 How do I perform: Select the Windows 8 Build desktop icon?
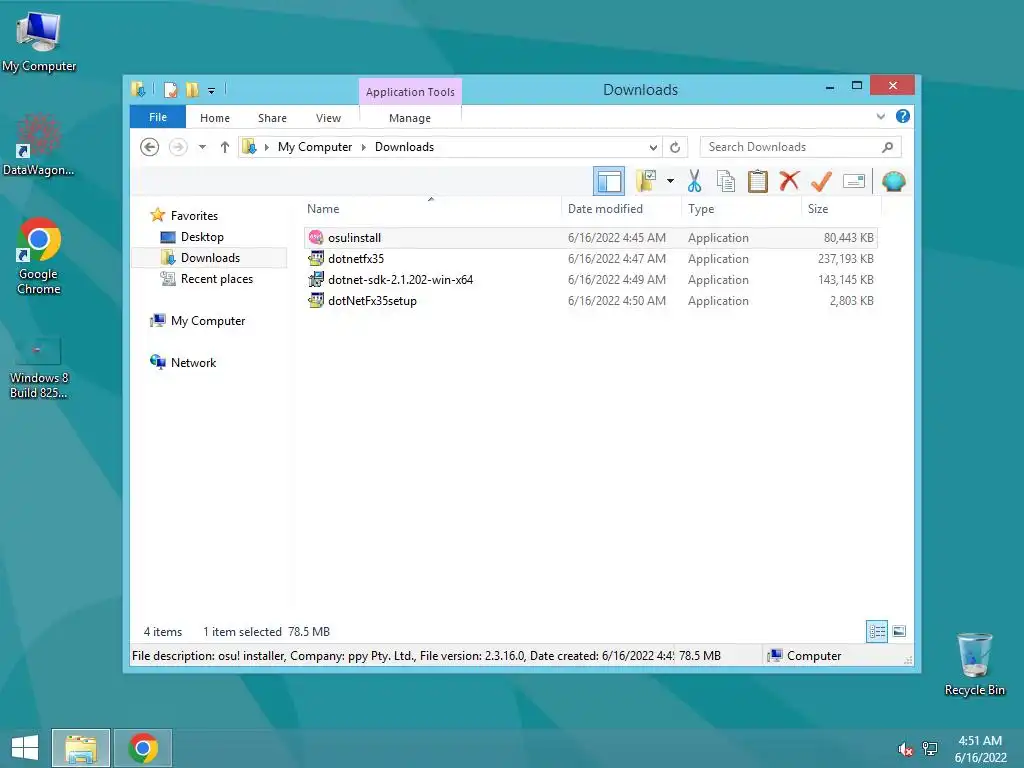39,367
